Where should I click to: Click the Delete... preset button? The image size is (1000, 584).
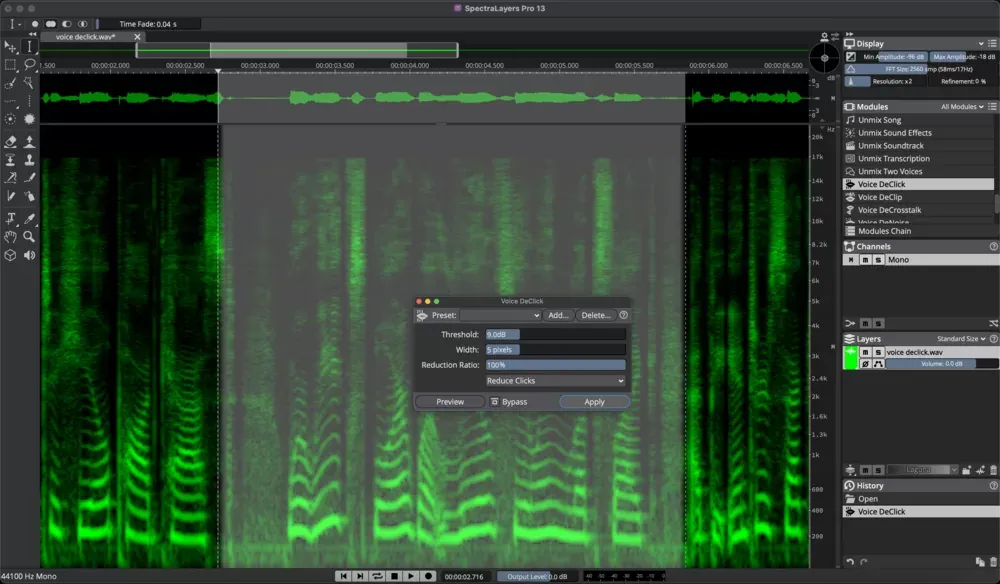[596, 315]
